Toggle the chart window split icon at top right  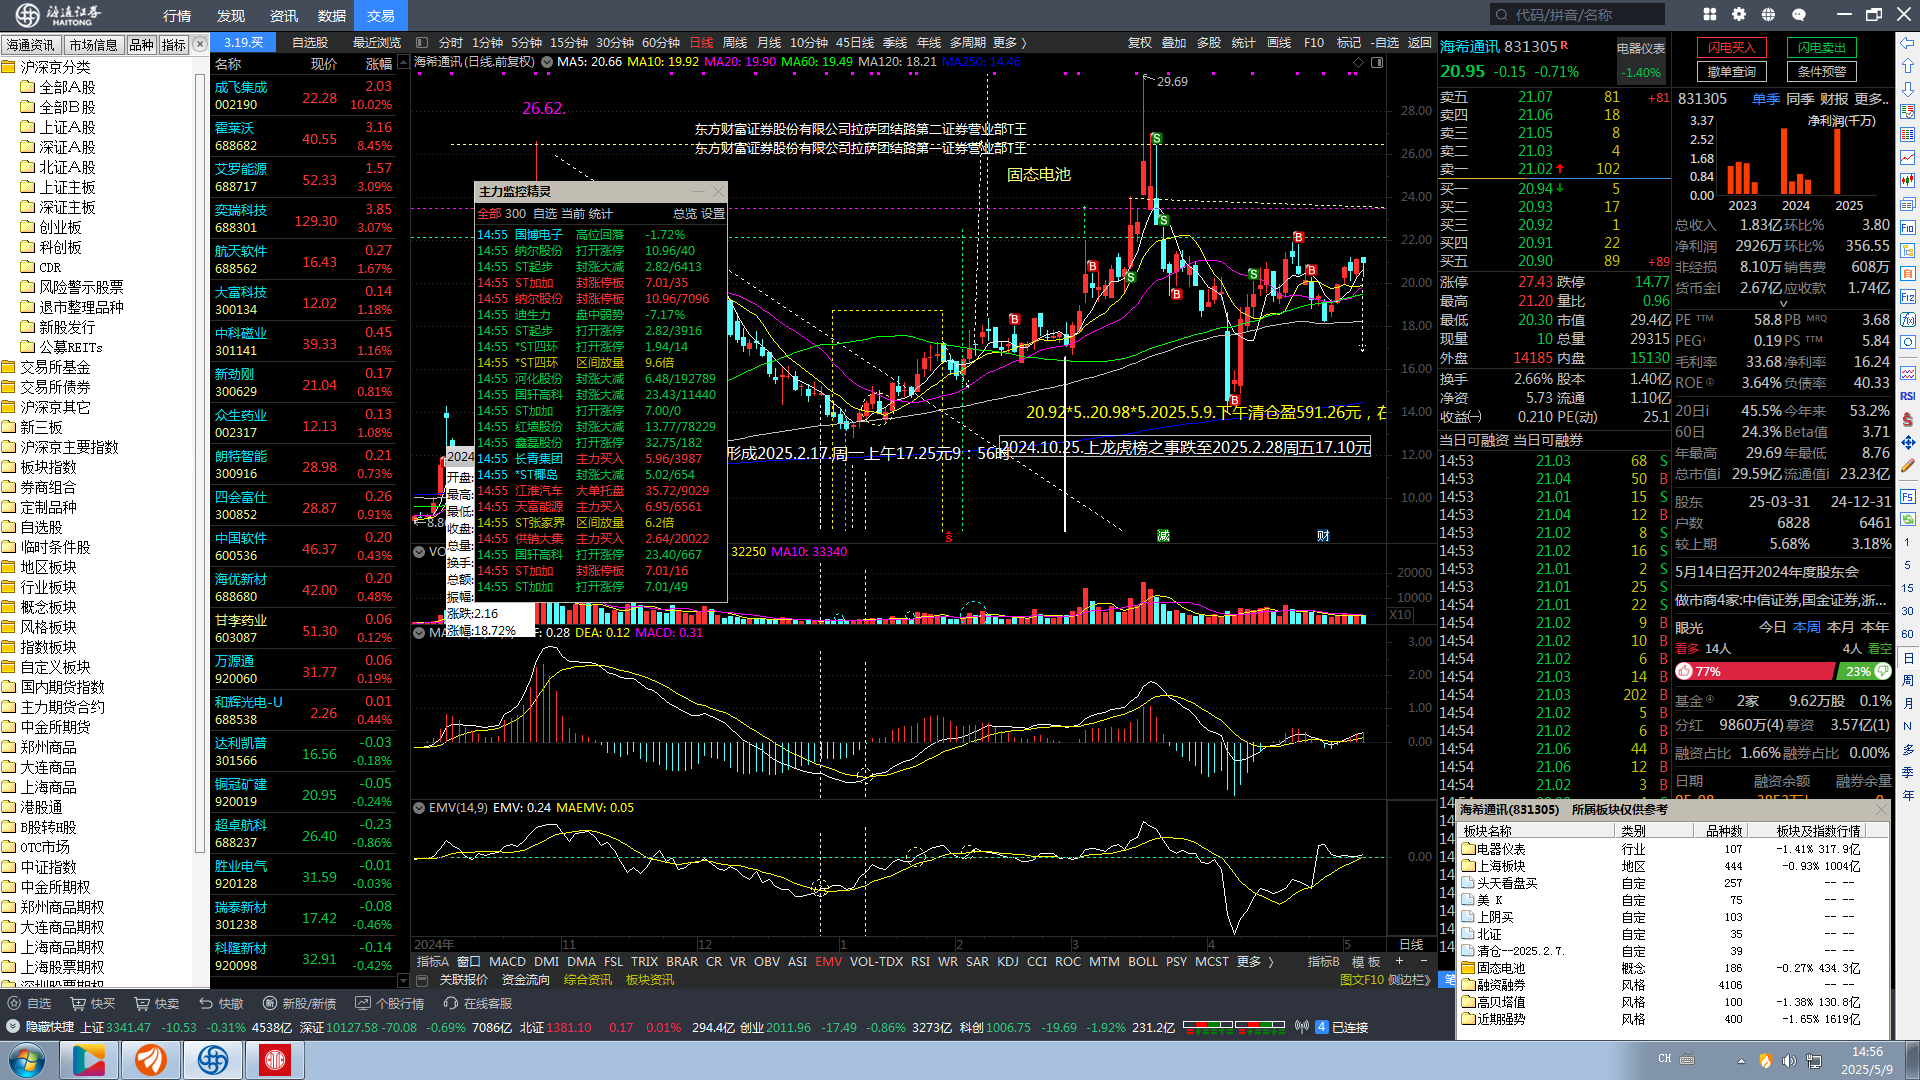click(1377, 62)
